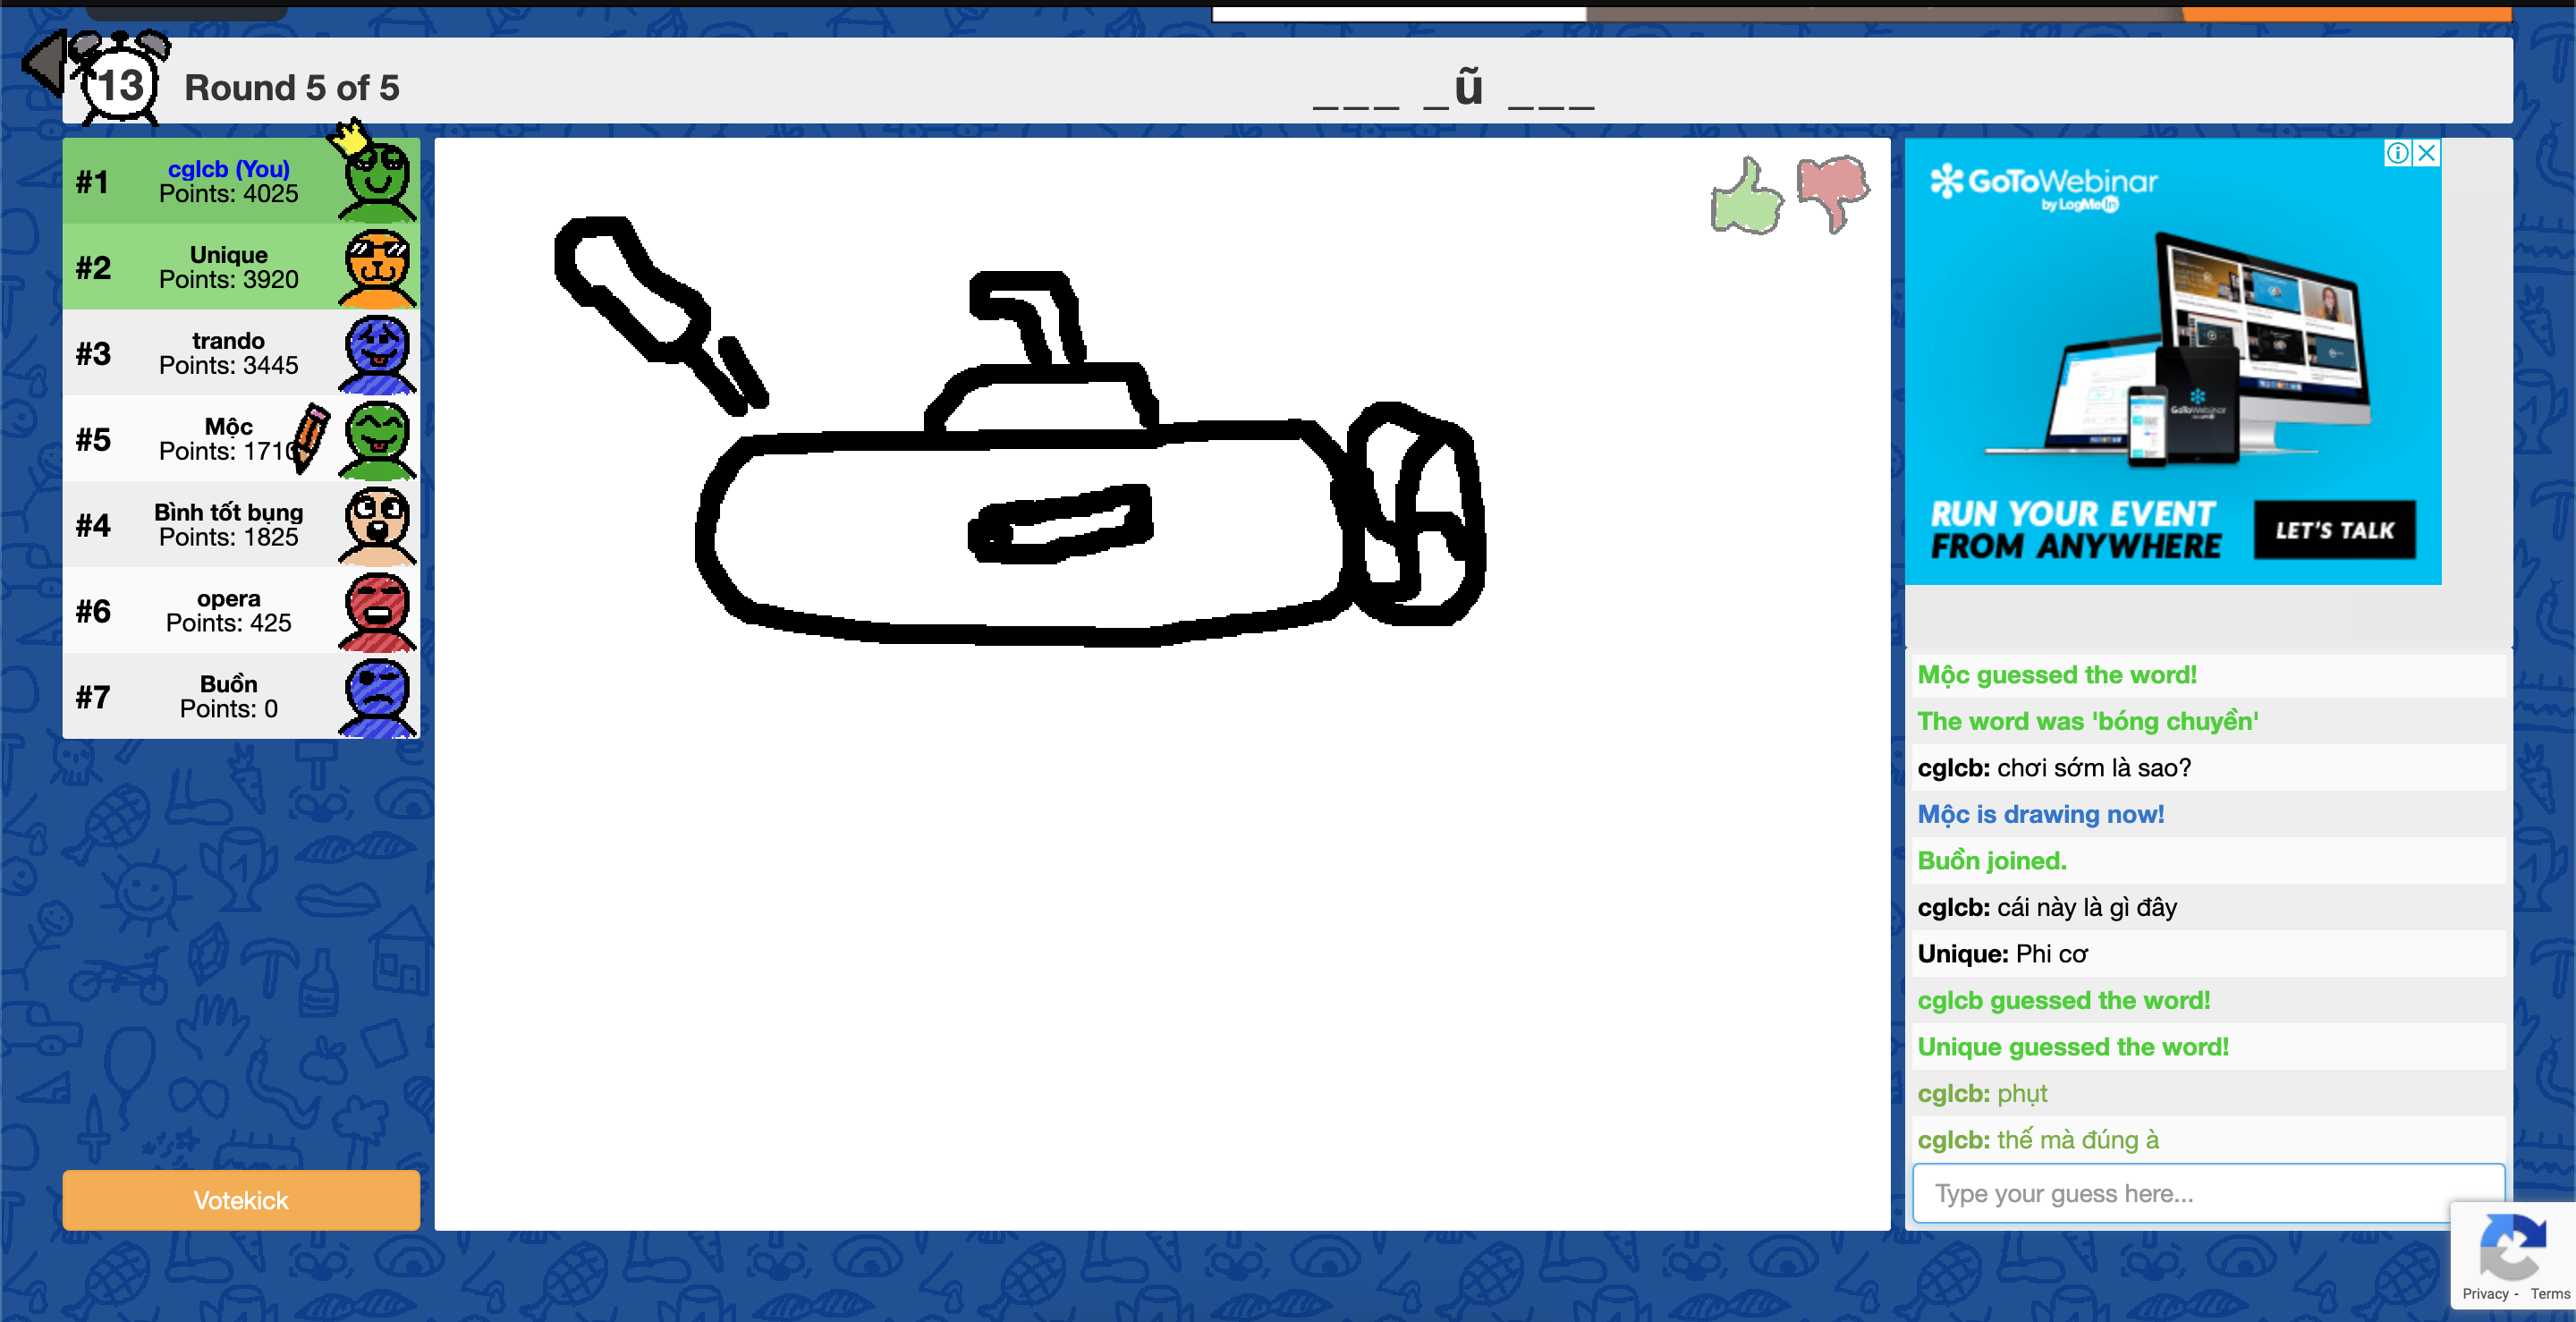Open the ad info icon

click(2397, 153)
